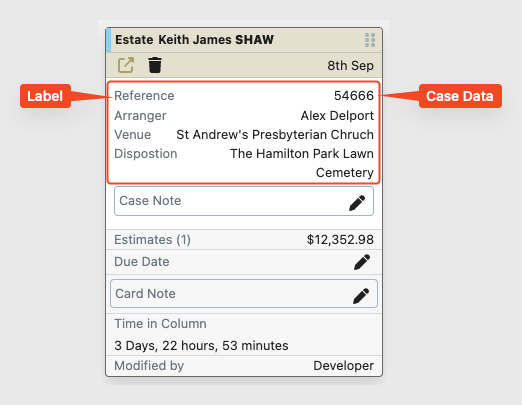Select the reference number 54666
This screenshot has height=405, width=522.
354,96
